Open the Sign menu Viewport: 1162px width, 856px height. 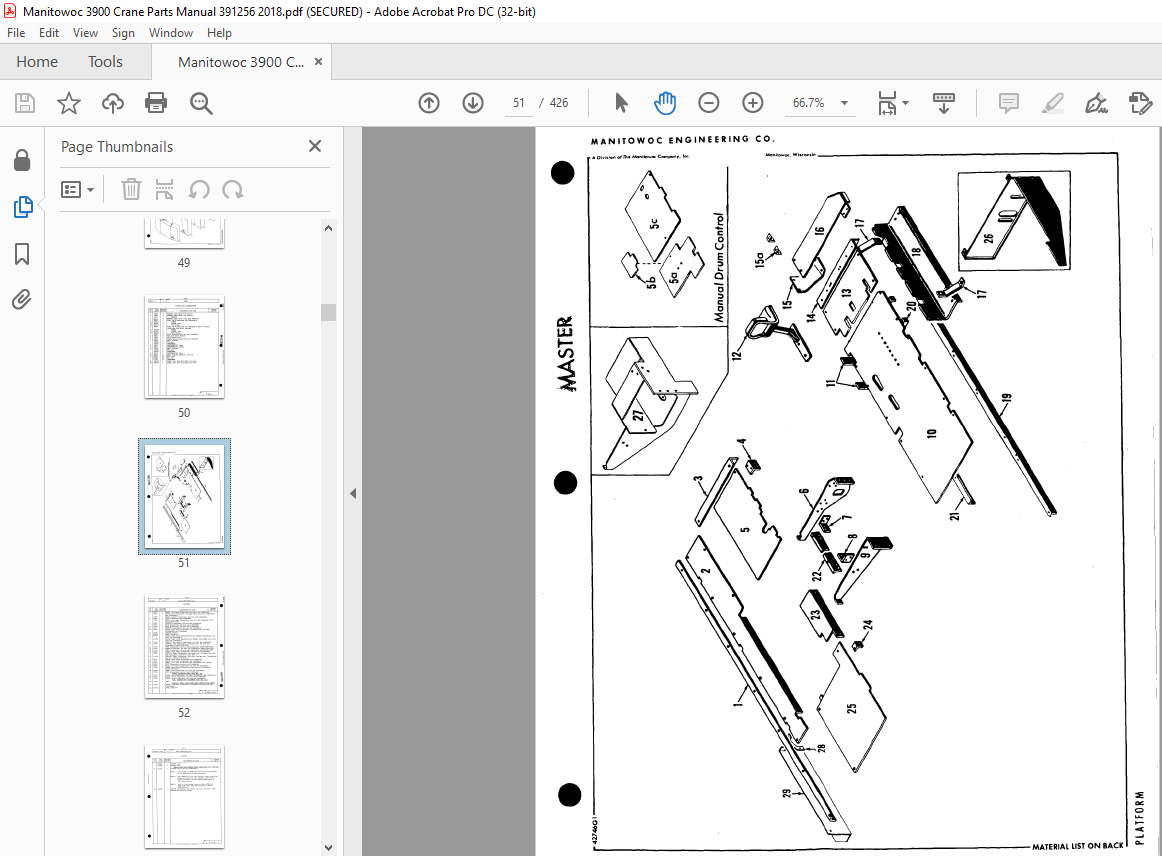tap(123, 33)
